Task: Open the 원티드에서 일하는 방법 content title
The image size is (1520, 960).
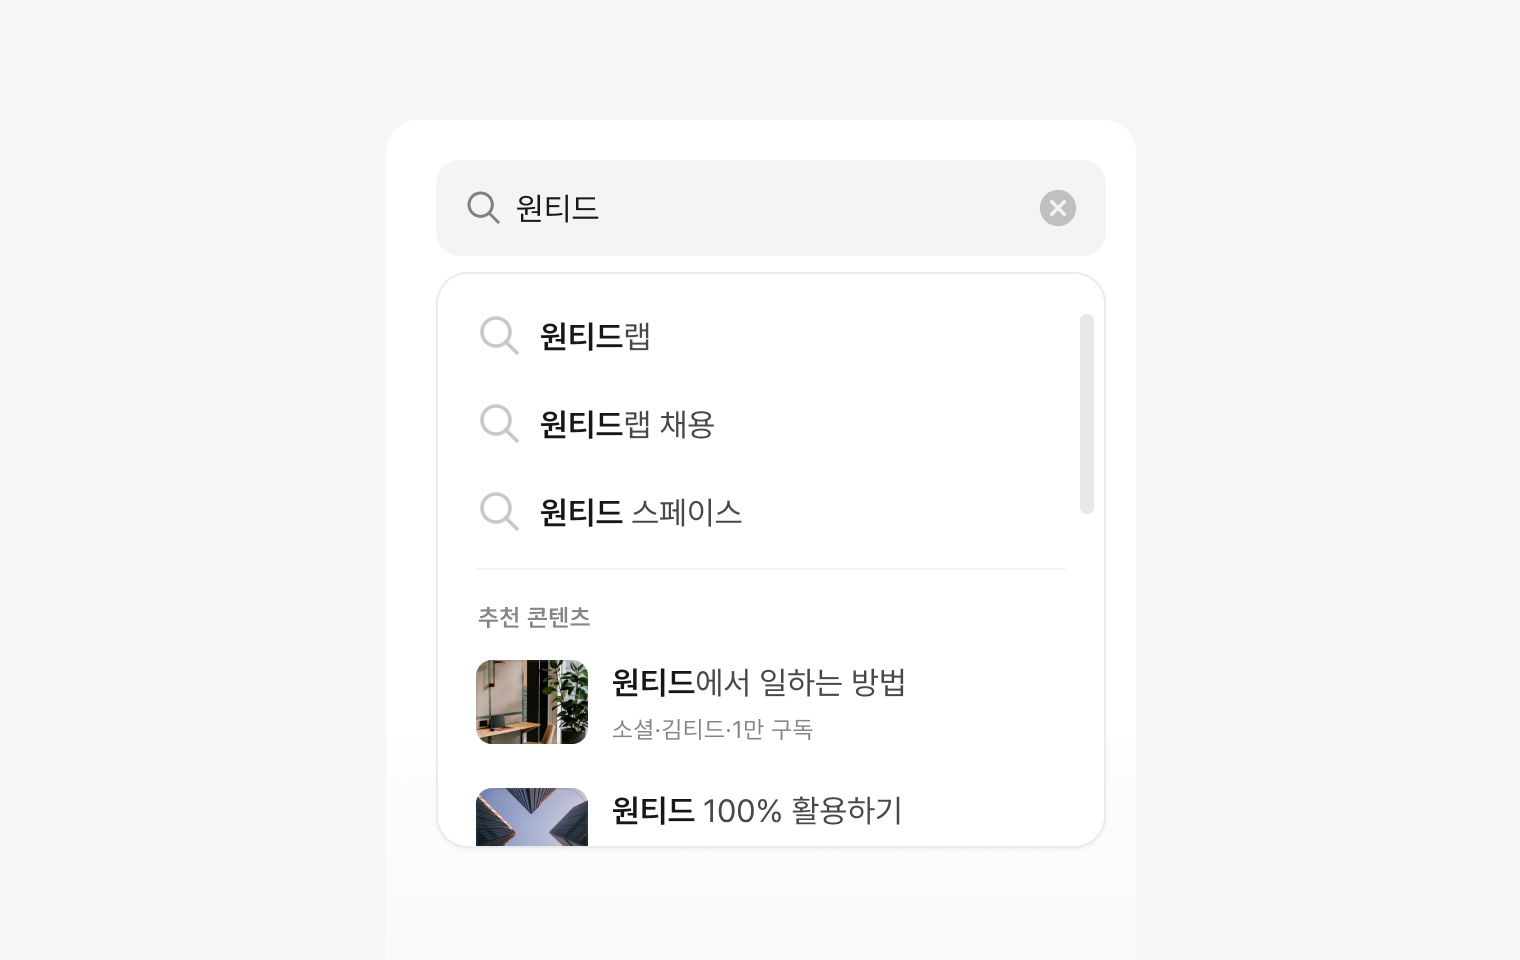Action: click(758, 683)
